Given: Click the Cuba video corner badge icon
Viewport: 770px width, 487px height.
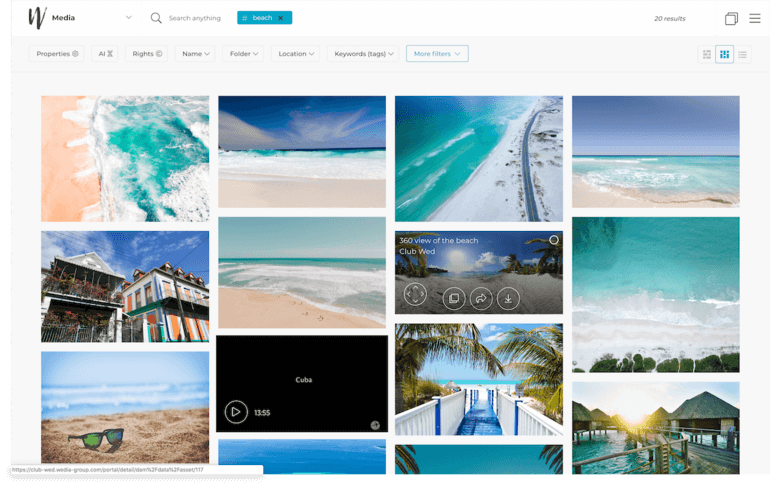Looking at the screenshot, I should (375, 425).
